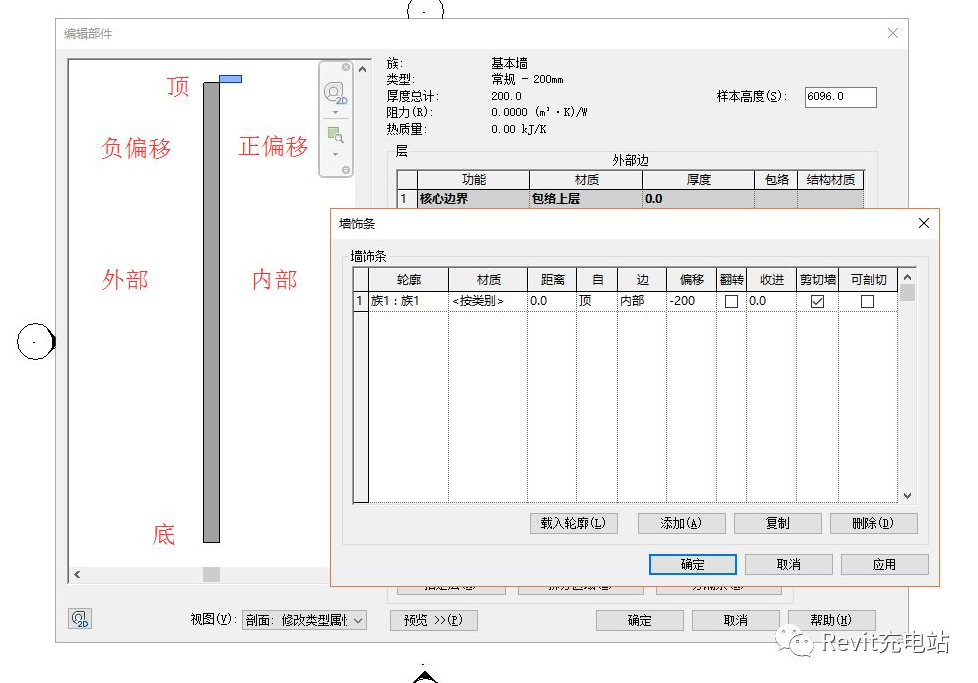The width and height of the screenshot is (978, 683).
Task: Click the 距离 cell showing 0.0
Action: [x=552, y=301]
